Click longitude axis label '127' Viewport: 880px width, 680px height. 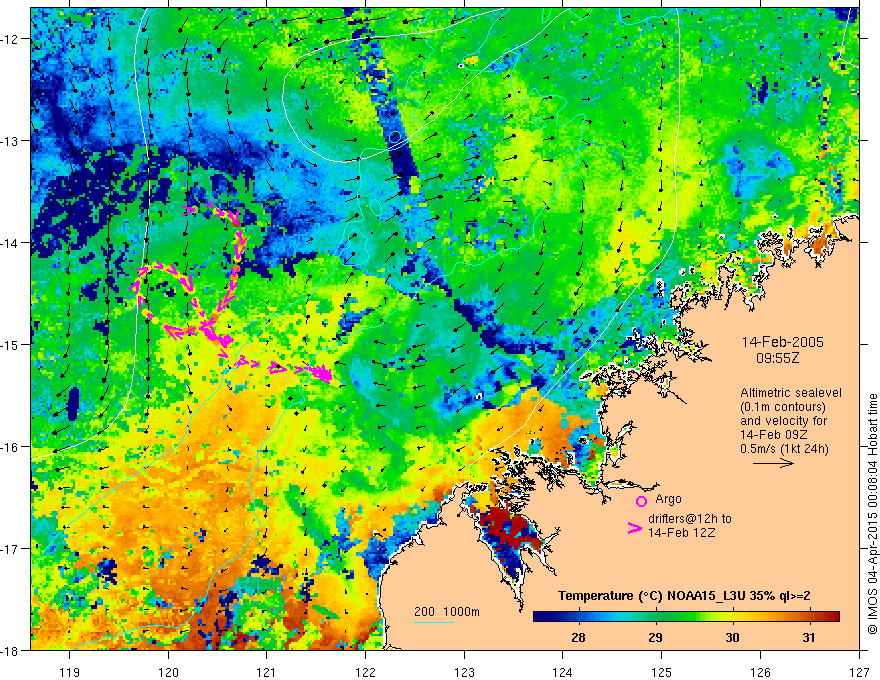click(859, 673)
